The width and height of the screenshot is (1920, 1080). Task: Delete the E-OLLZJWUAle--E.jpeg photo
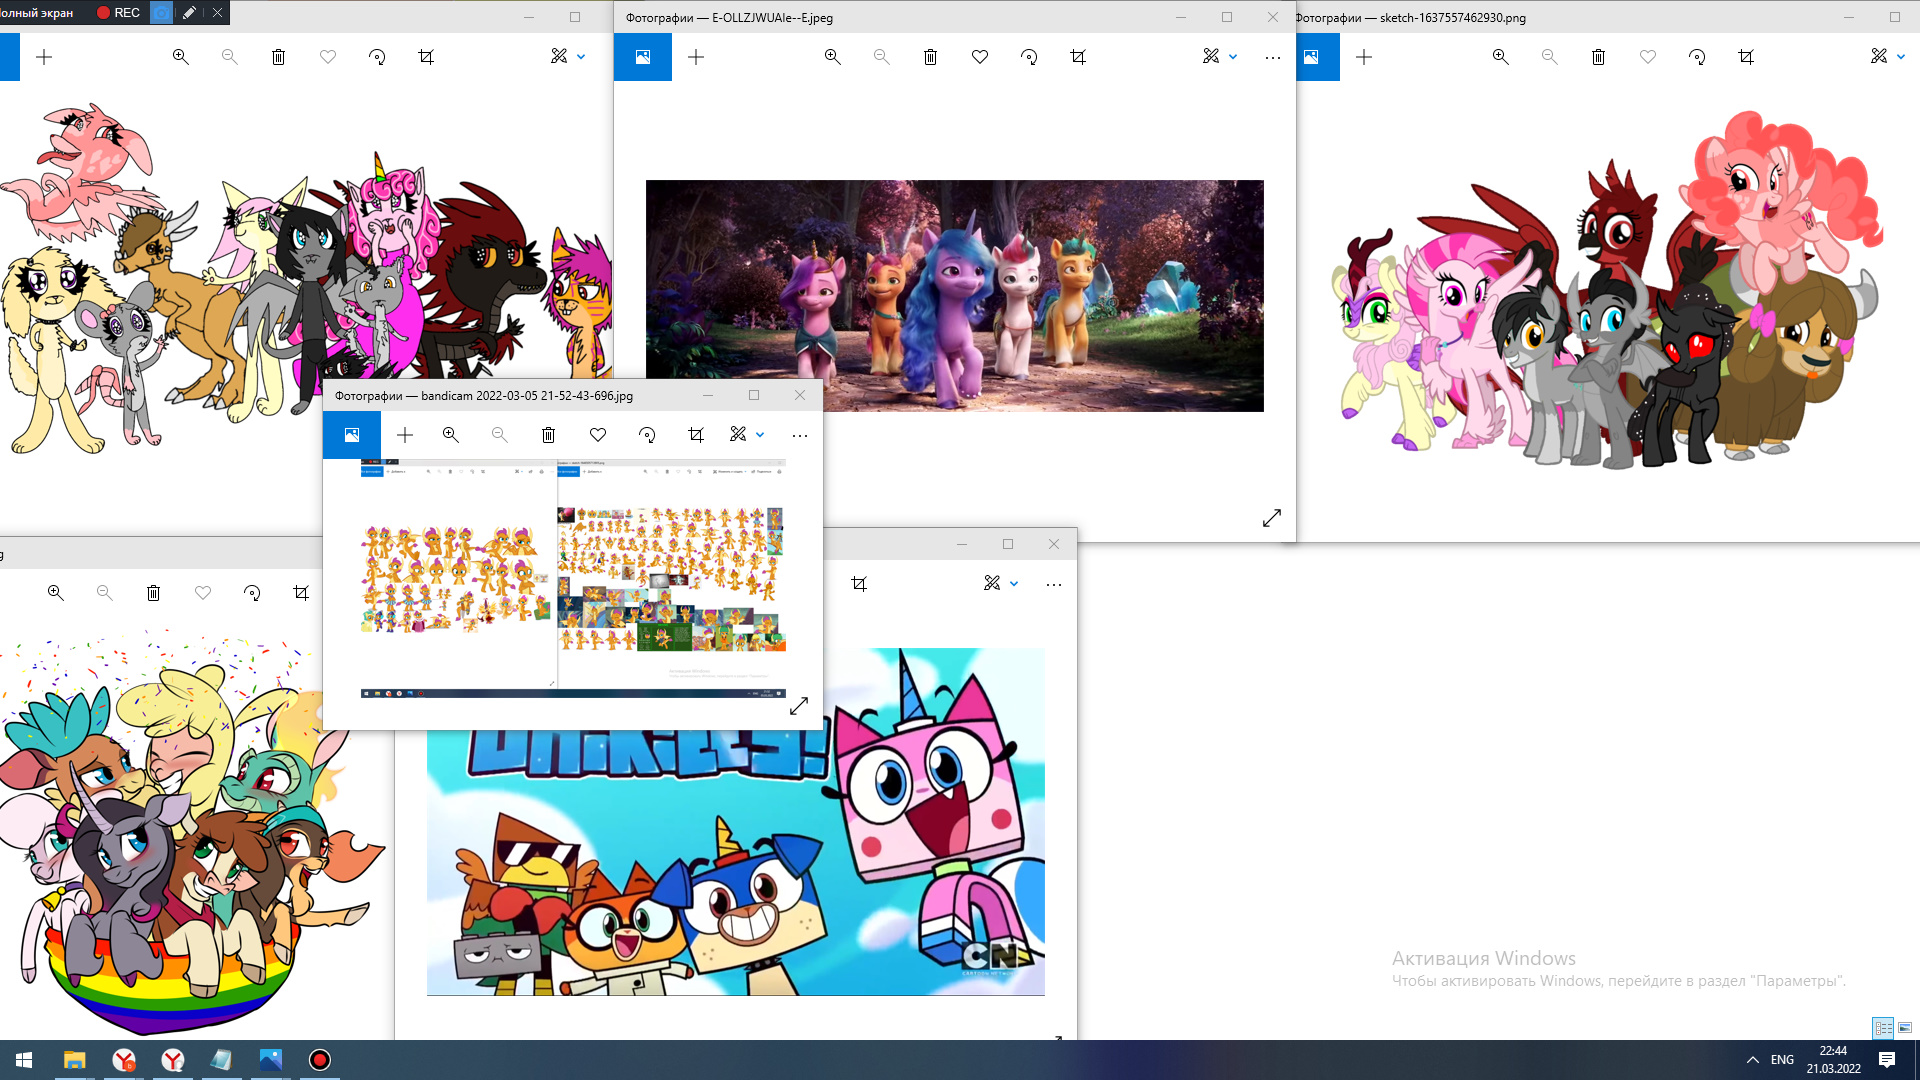pos(930,57)
